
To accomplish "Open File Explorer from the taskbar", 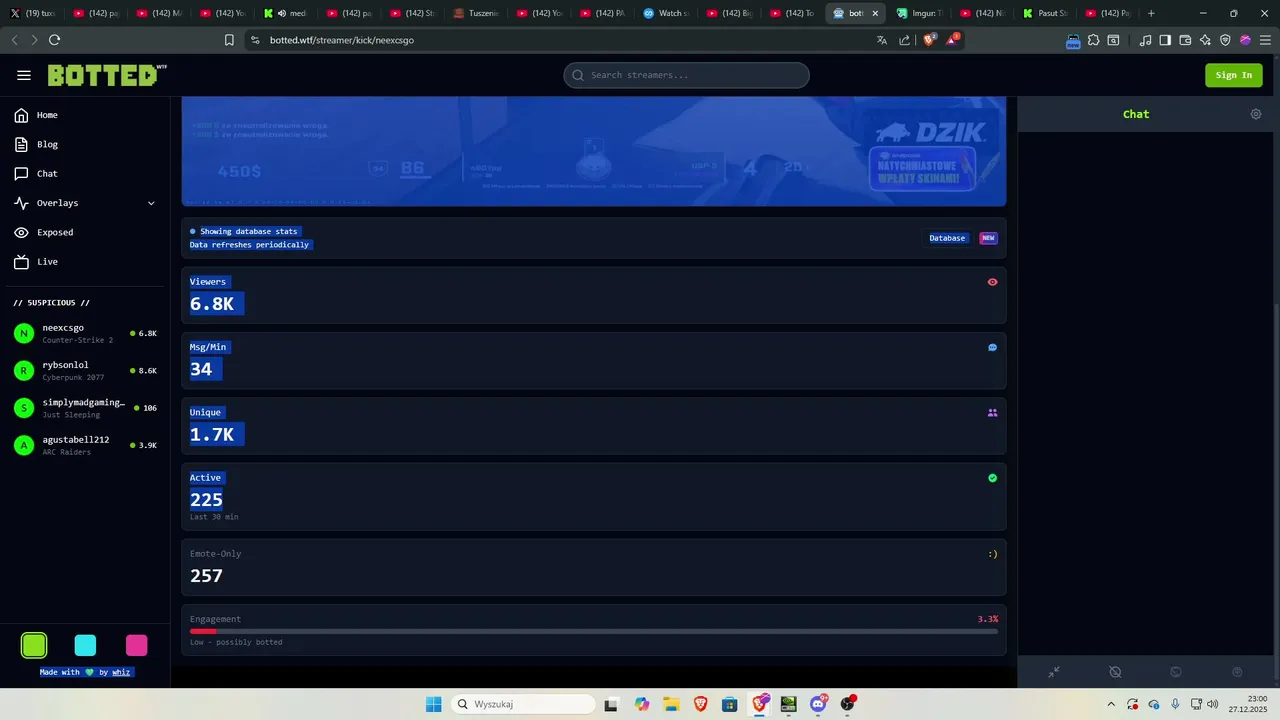I will (x=671, y=704).
